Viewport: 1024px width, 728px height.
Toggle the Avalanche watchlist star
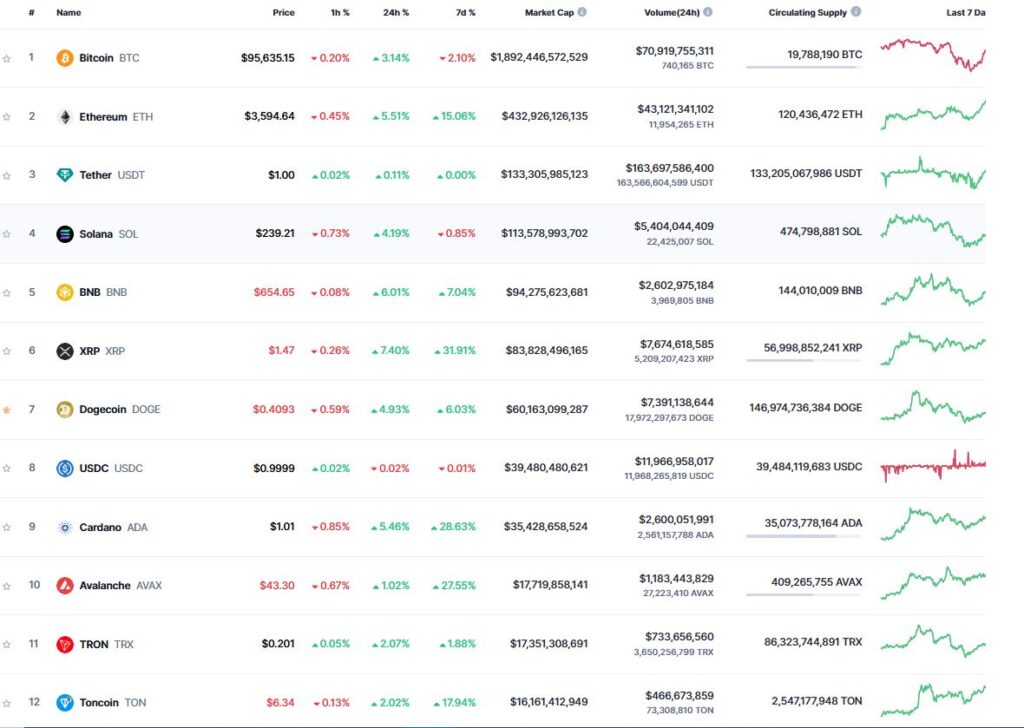point(7,586)
